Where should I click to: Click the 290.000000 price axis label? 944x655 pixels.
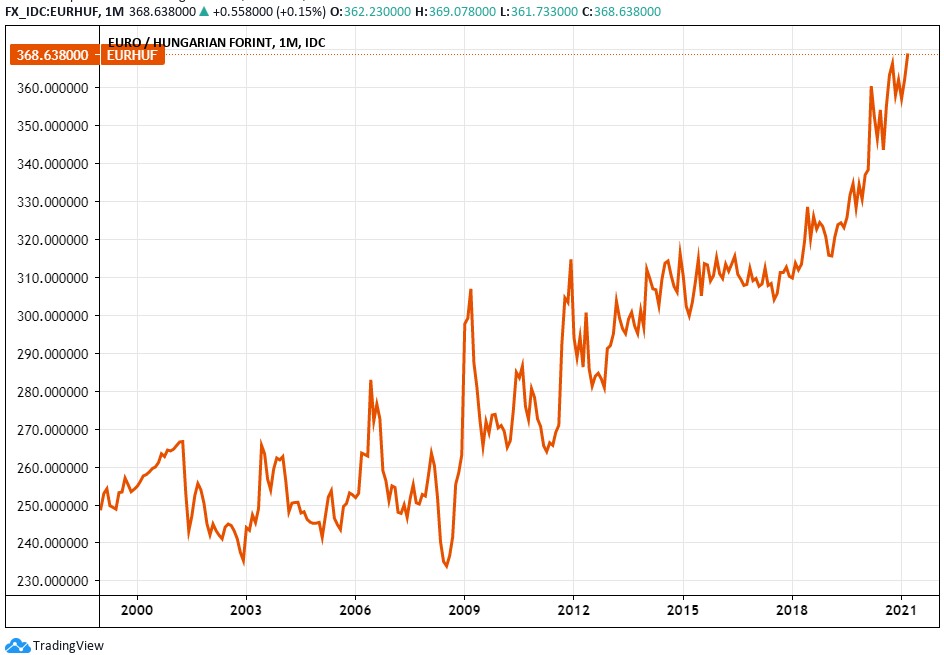click(53, 353)
